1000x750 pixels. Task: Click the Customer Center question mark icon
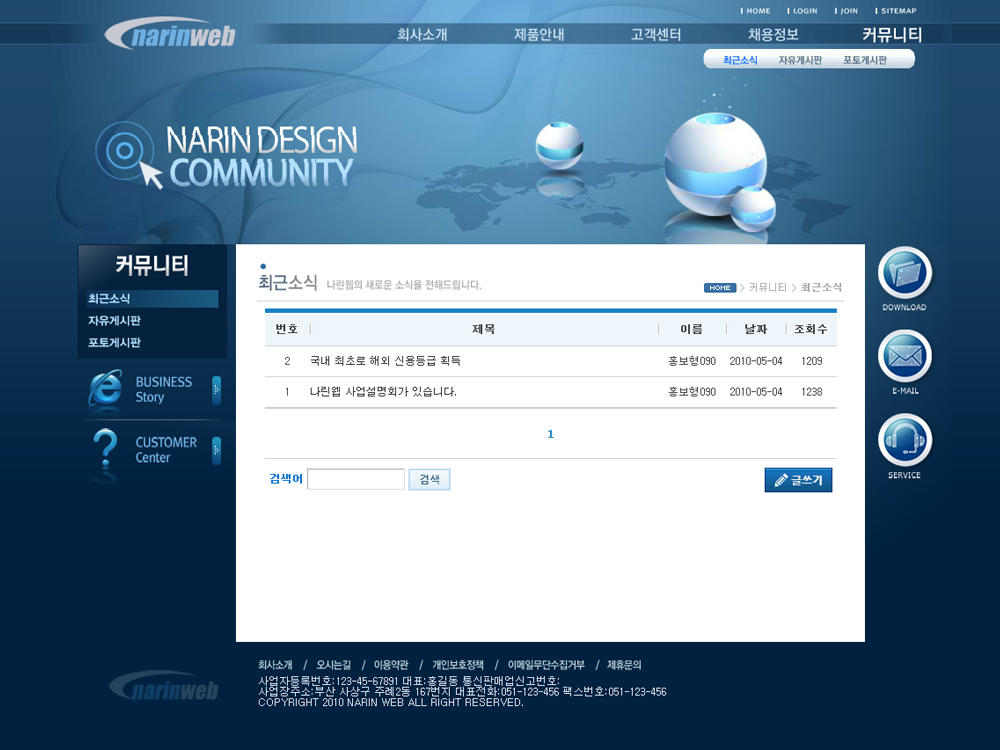pos(105,450)
